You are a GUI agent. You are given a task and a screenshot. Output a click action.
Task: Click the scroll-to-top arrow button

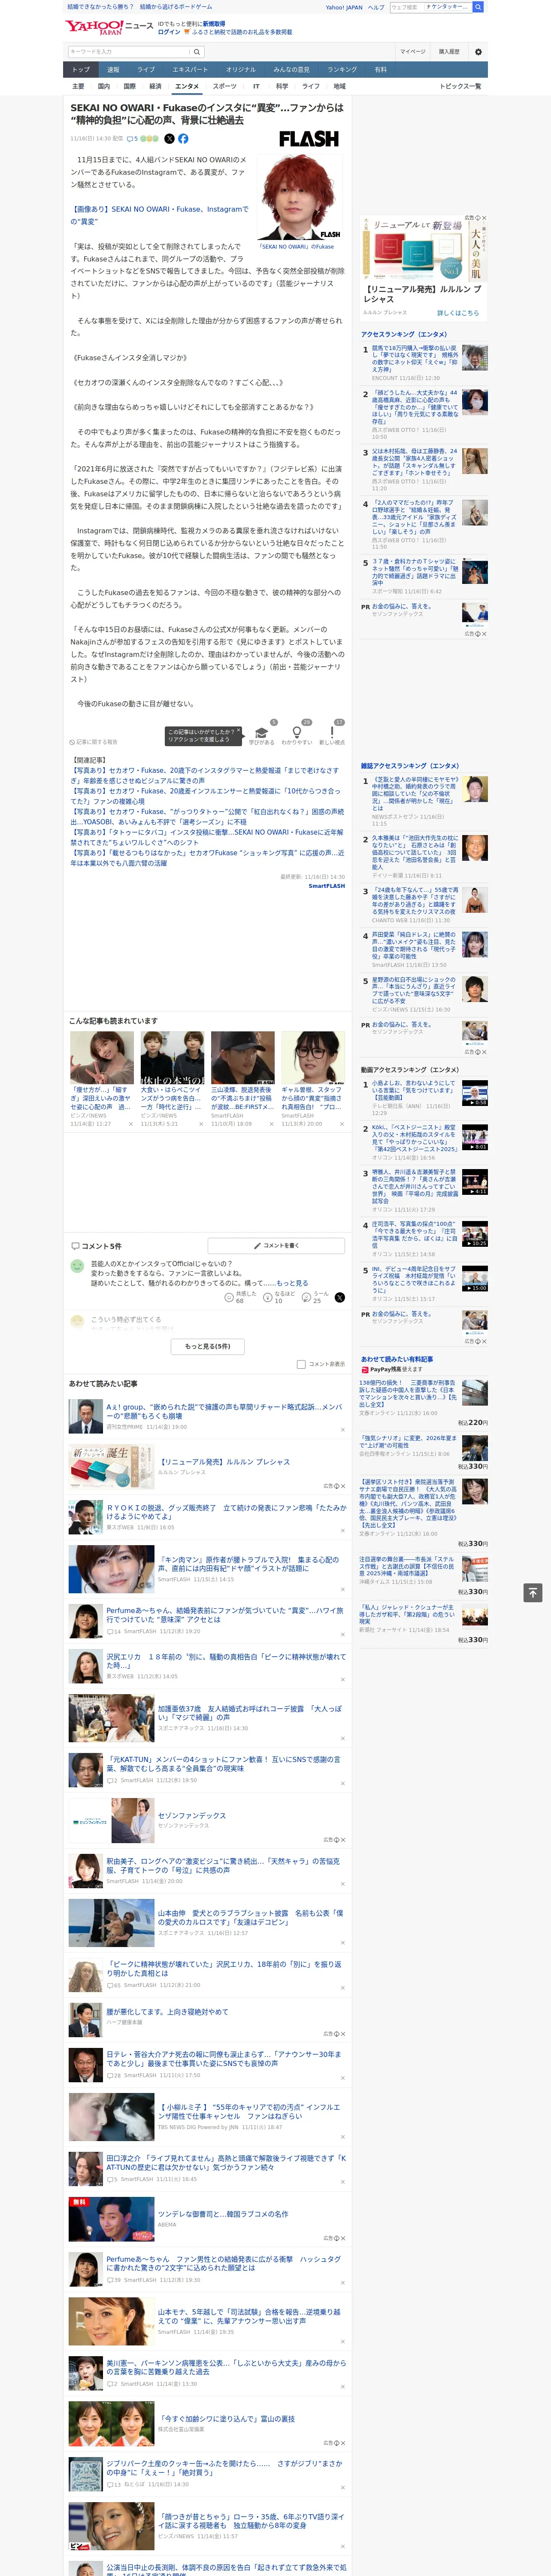[x=533, y=1593]
